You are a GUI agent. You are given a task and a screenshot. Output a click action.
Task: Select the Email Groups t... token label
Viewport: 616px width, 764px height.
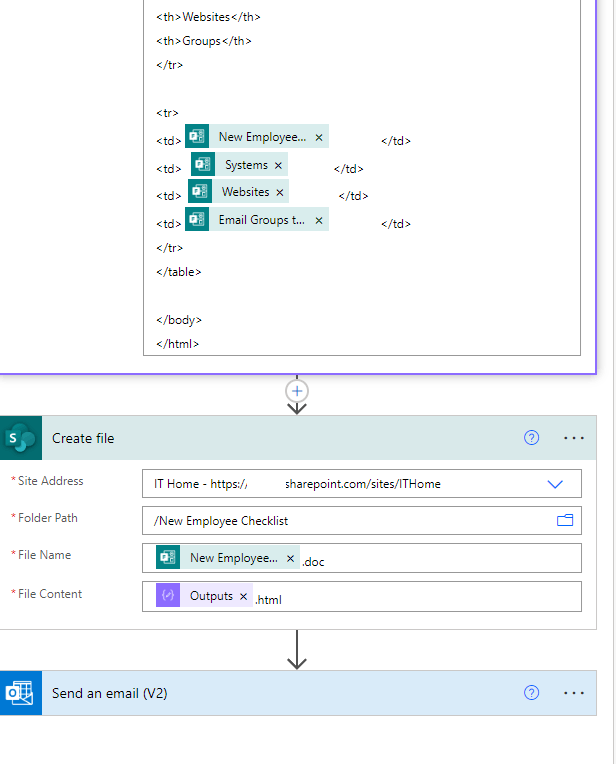coord(262,220)
